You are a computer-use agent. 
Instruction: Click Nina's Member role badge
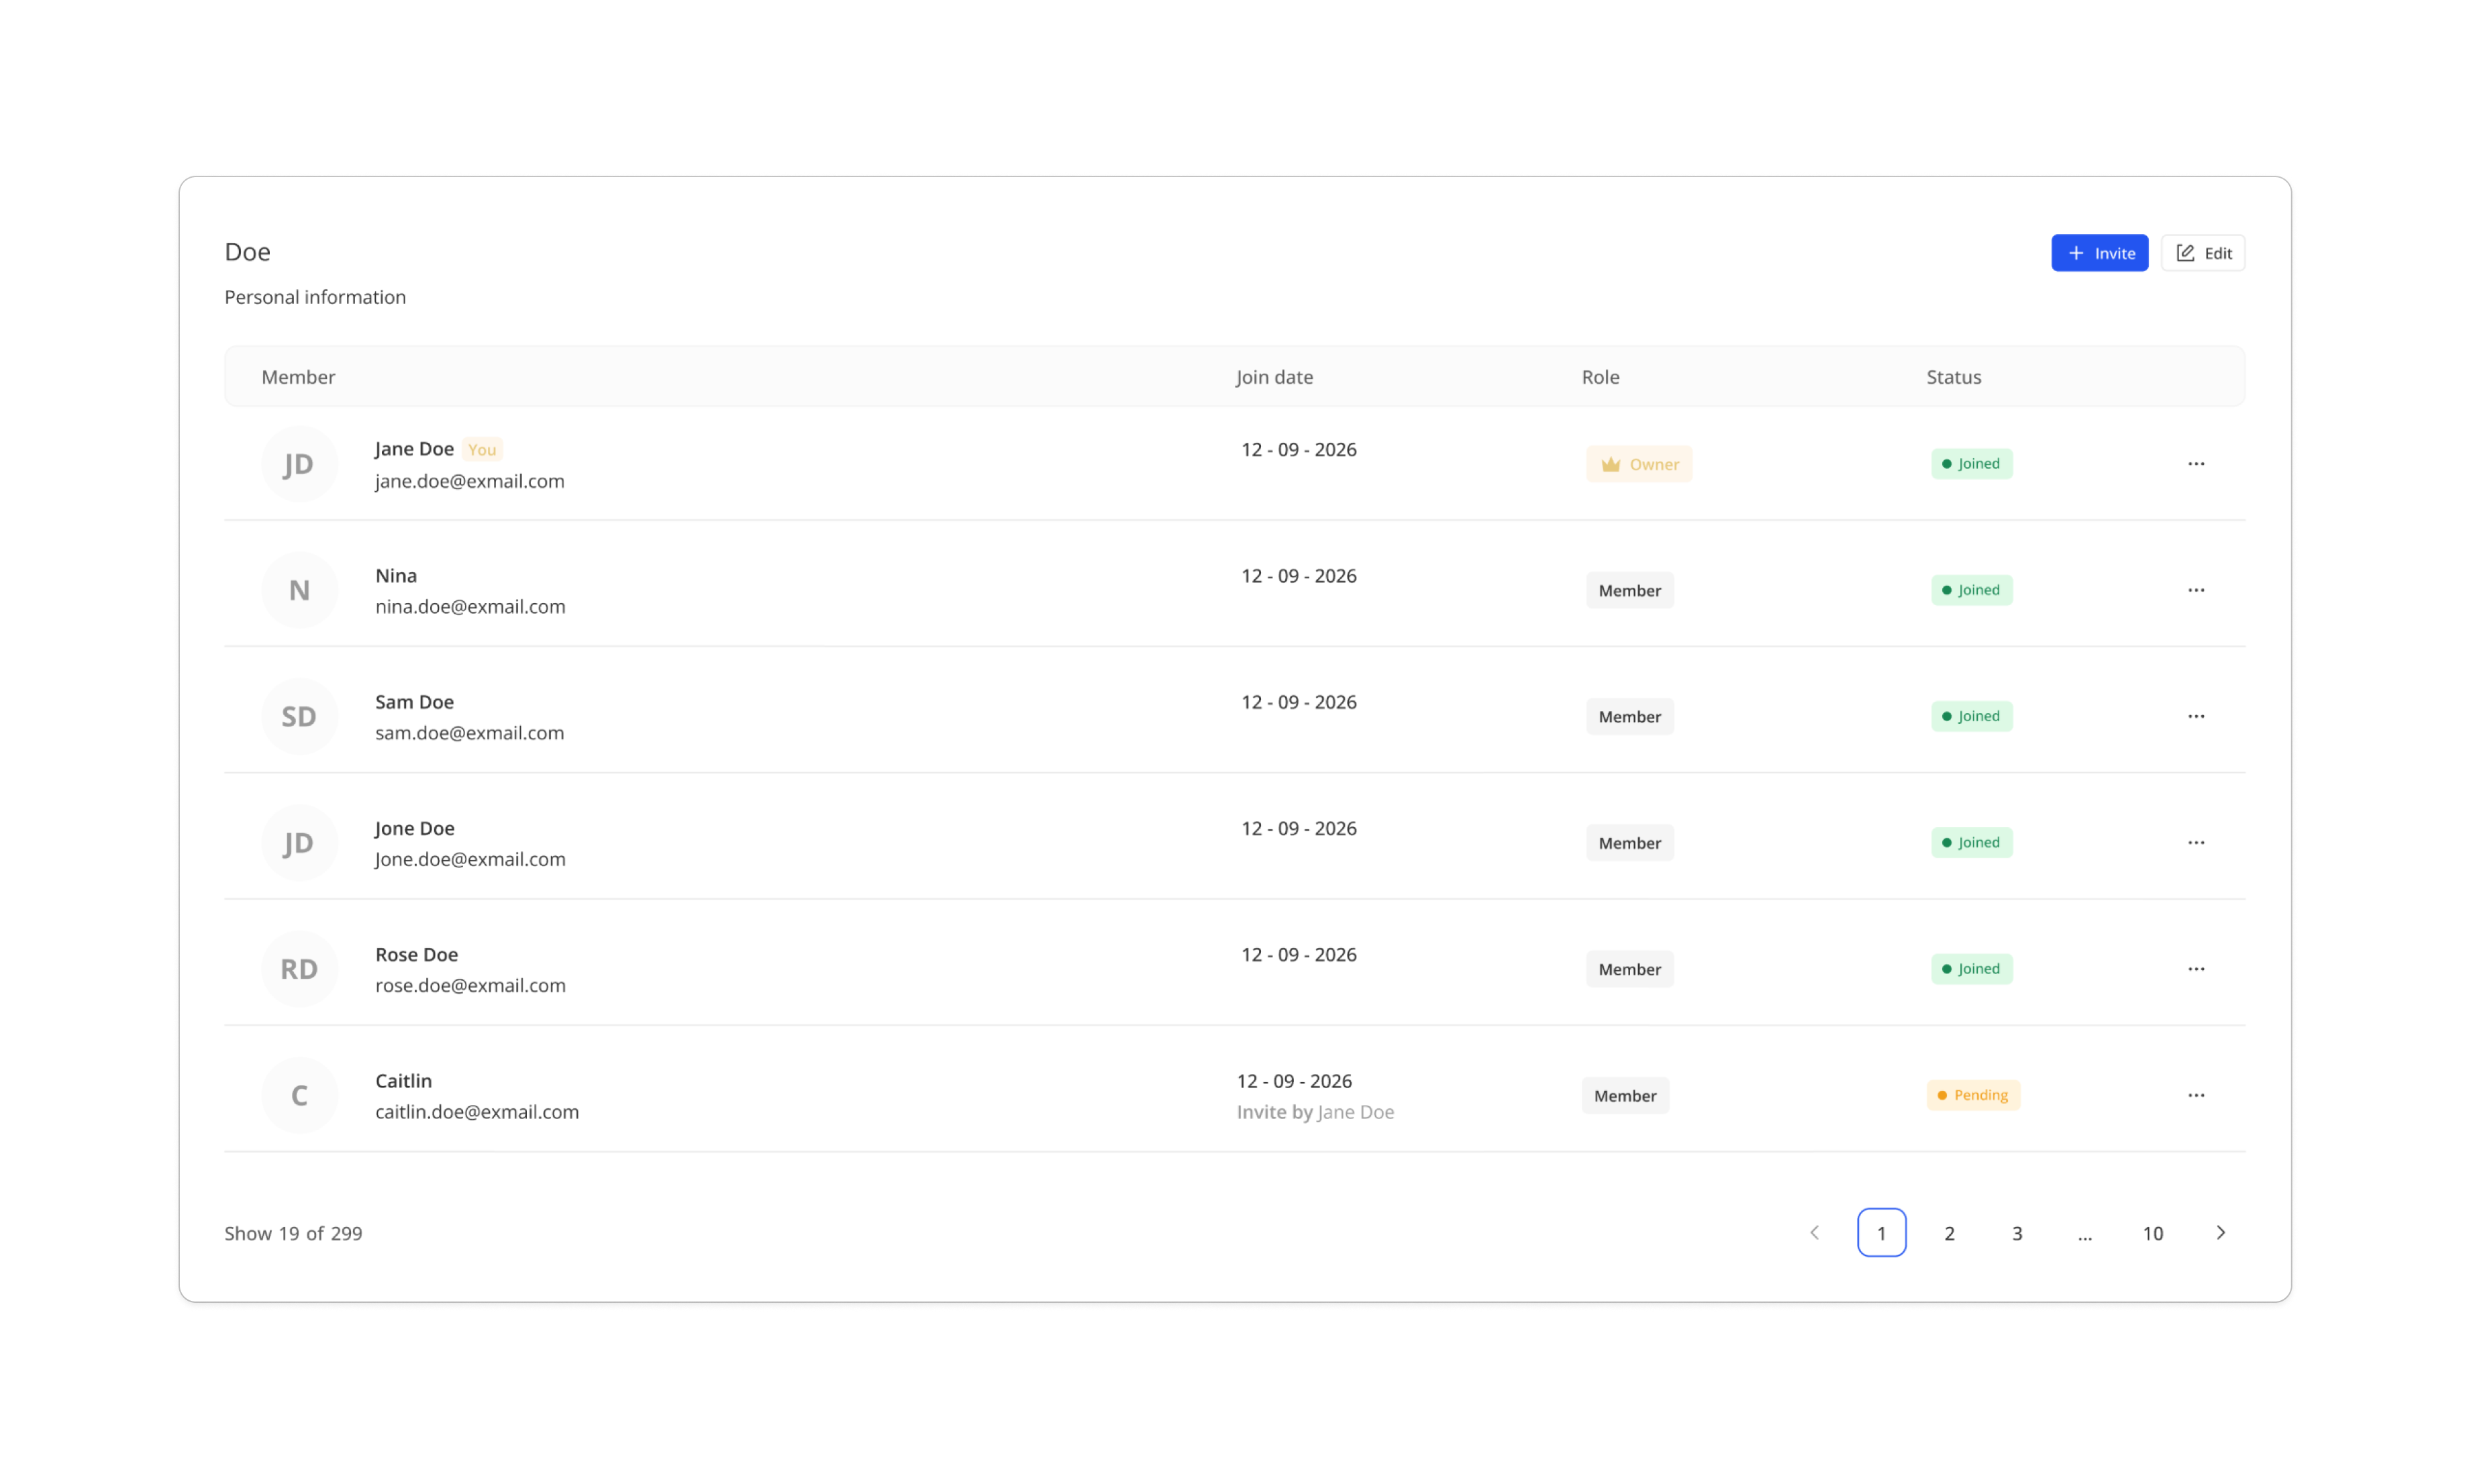pos(1629,590)
